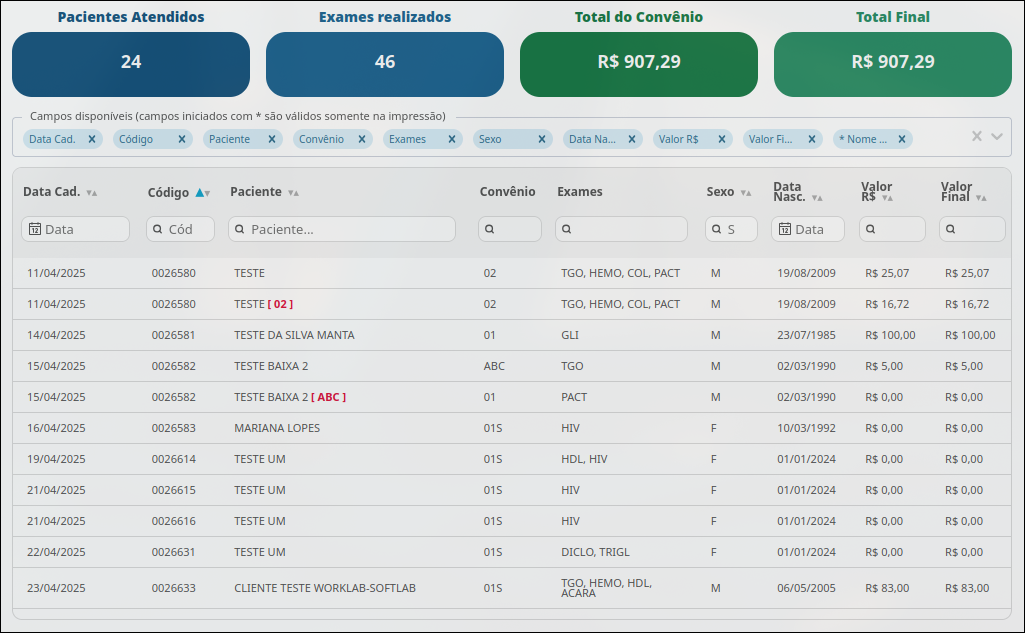
Task: Open calendar in Data Cad. filter
Action: pos(35,229)
